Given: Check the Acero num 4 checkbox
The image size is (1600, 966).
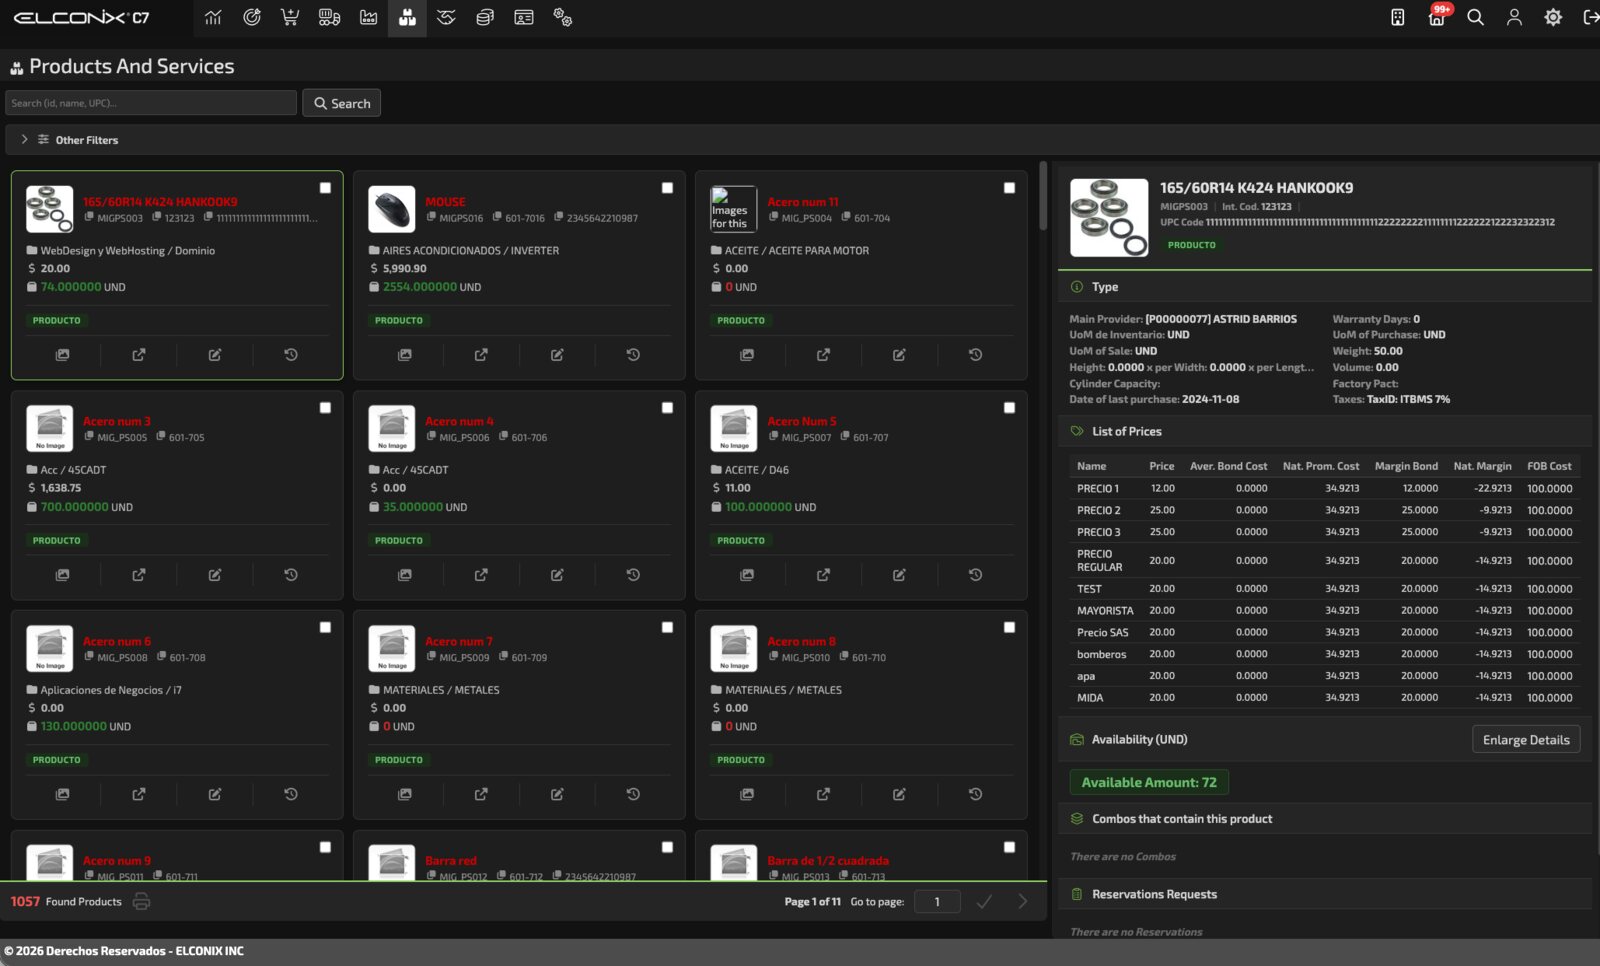Looking at the screenshot, I should [x=667, y=408].
